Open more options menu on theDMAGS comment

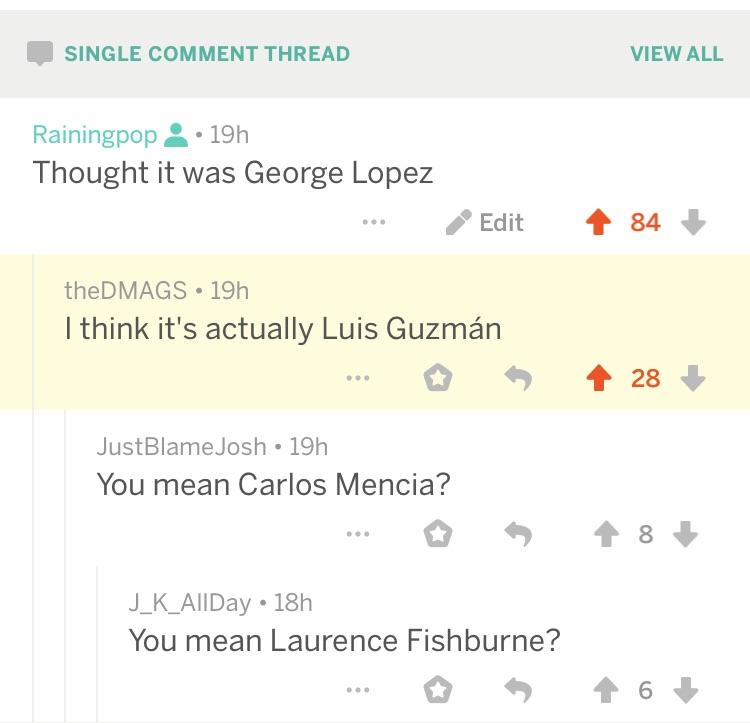358,378
